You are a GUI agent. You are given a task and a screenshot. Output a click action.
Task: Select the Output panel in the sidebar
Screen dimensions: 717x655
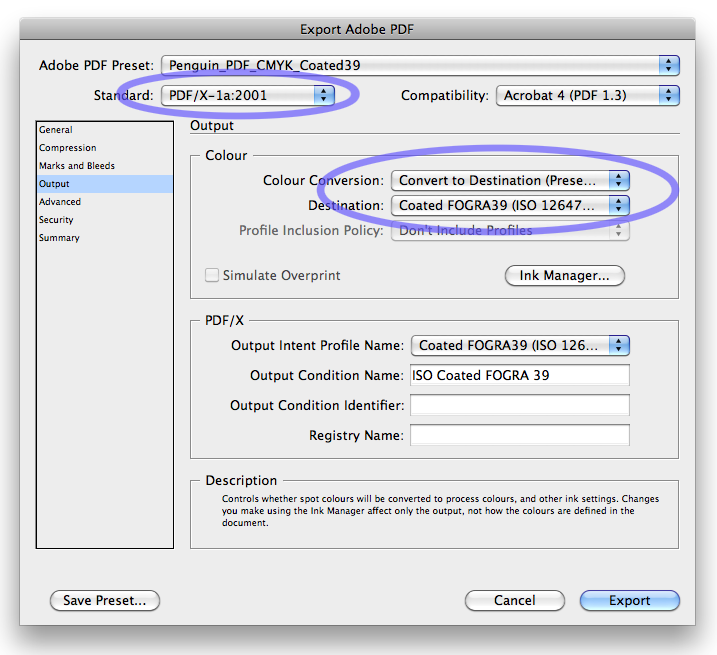tap(105, 184)
